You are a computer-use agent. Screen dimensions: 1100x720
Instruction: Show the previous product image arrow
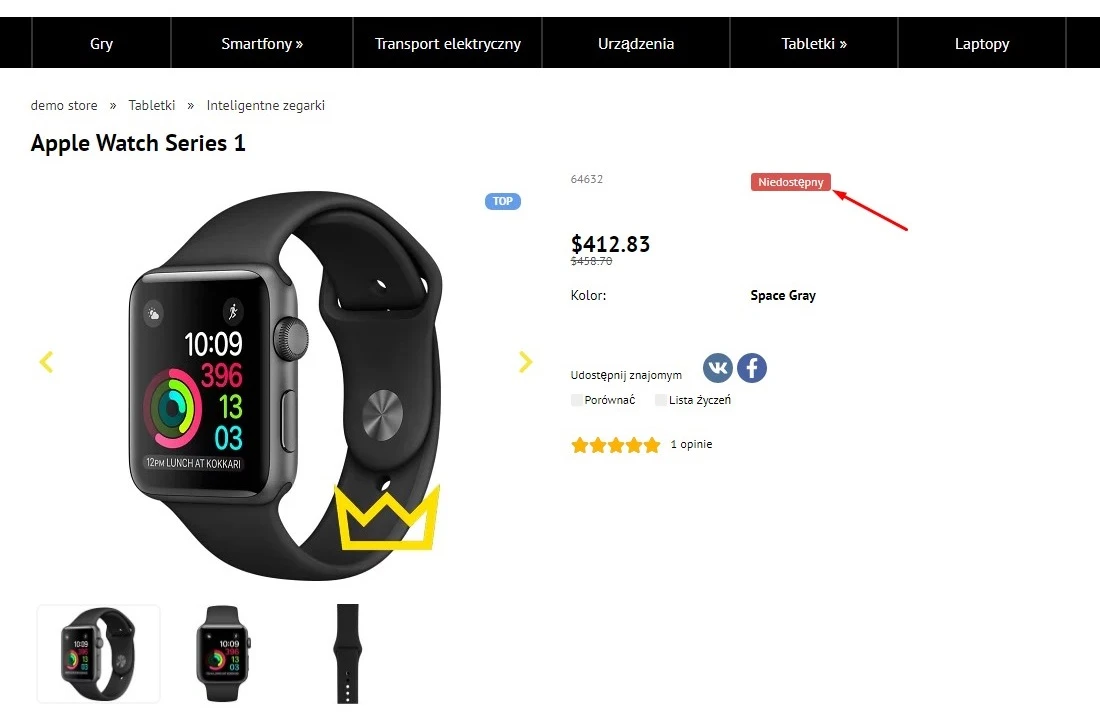click(46, 362)
